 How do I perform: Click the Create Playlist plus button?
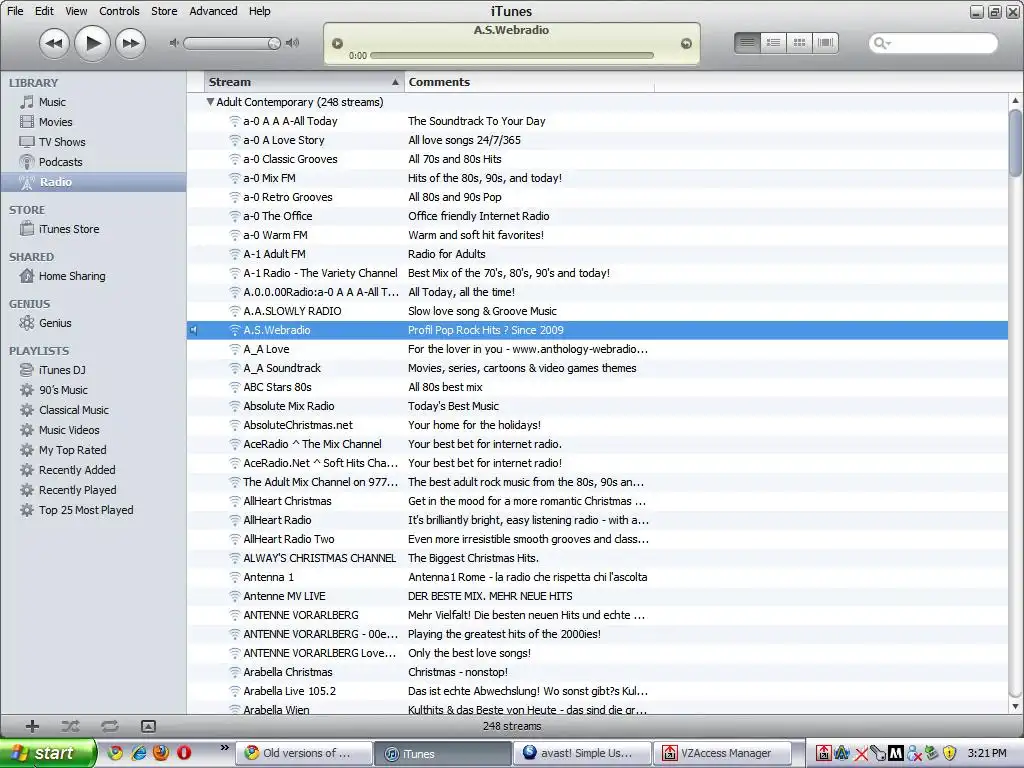point(32,726)
